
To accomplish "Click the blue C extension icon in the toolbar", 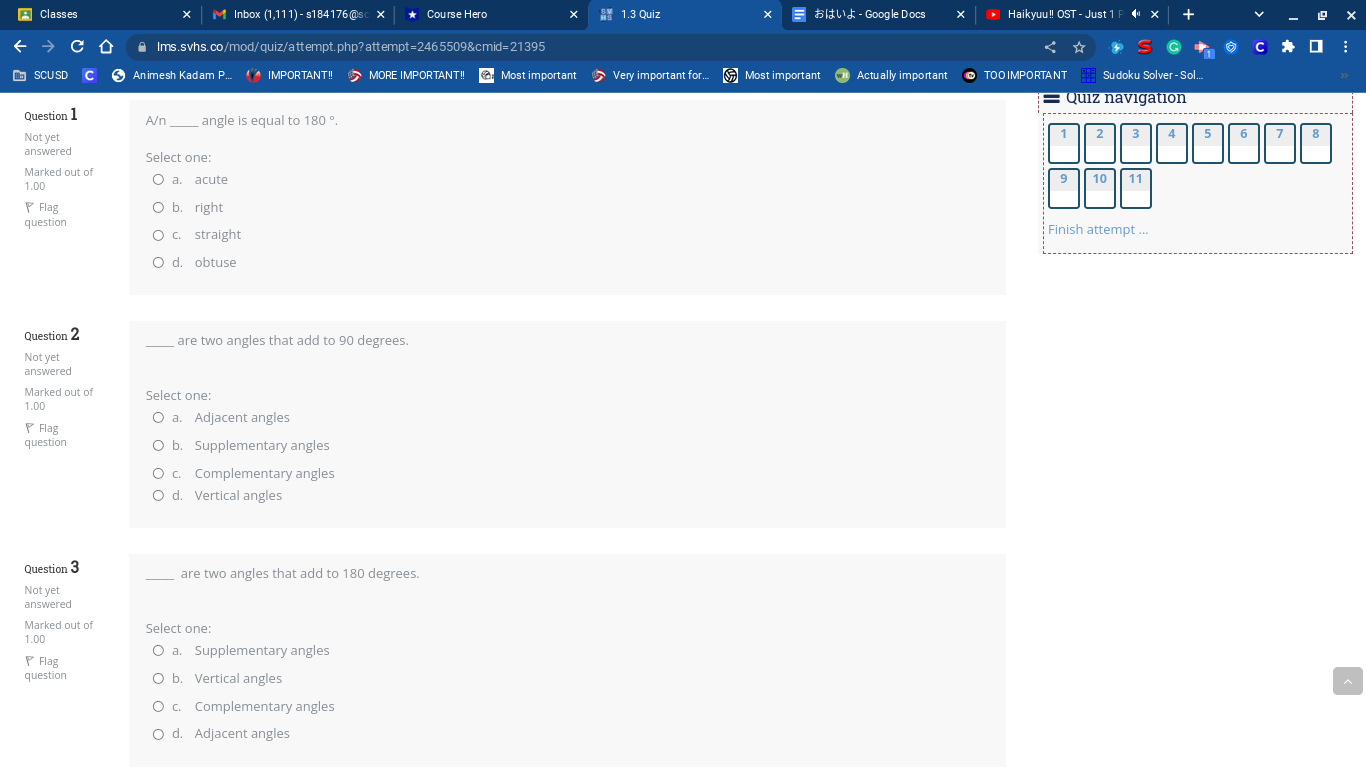I will 1260,47.
